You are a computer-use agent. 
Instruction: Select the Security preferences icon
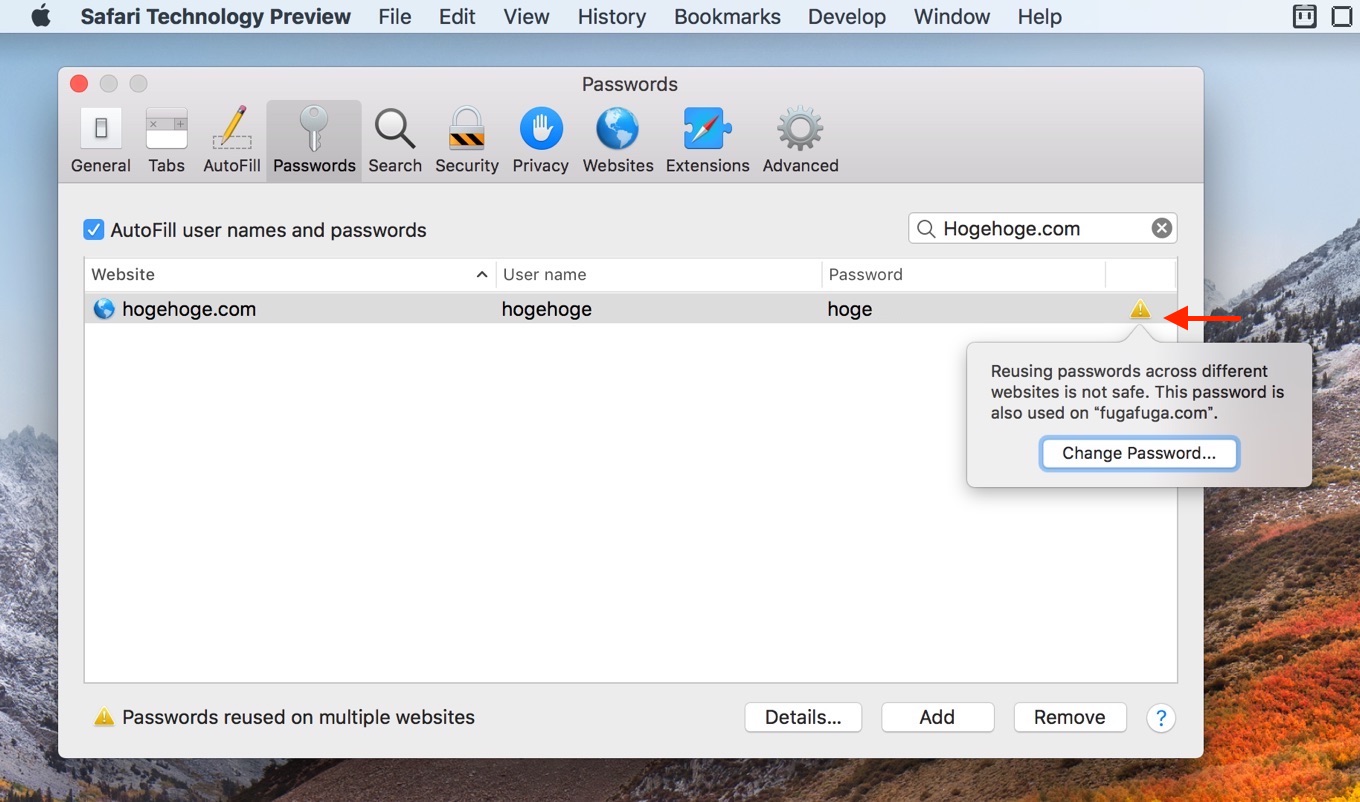466,140
